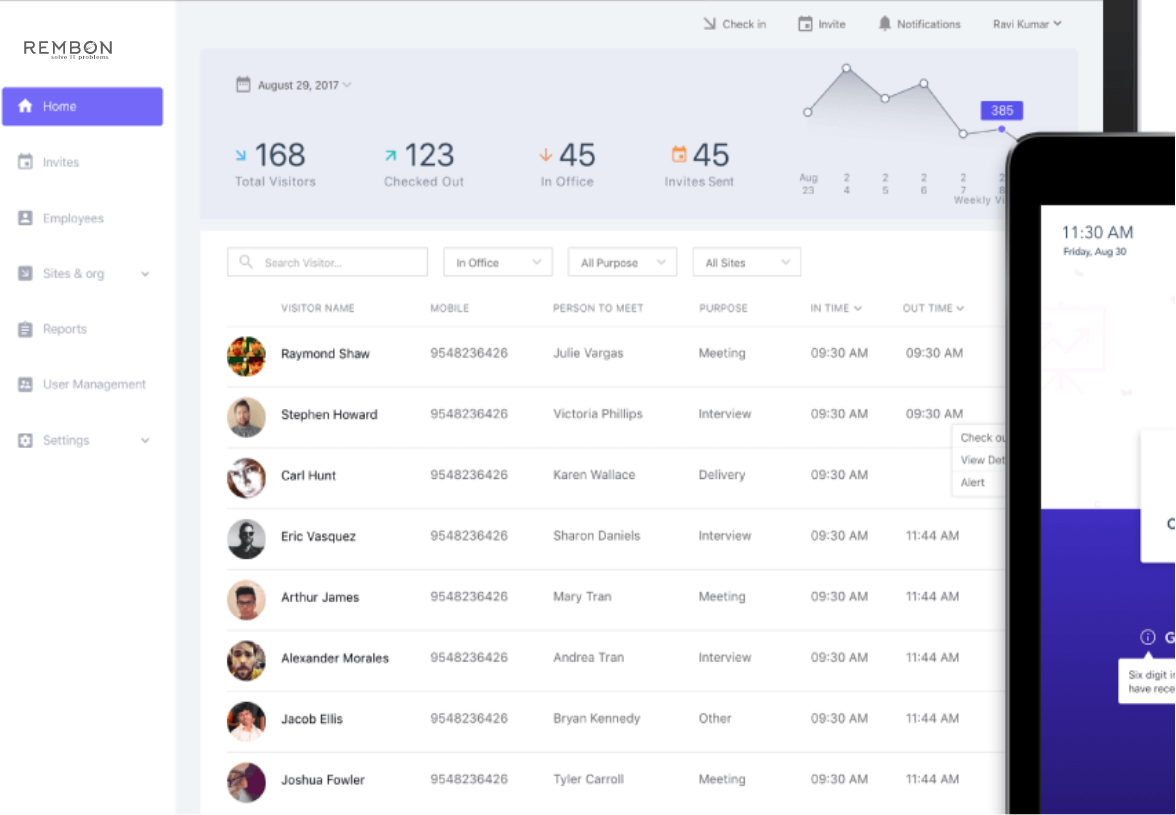1176x815 pixels.
Task: Click the Reports clipboard icon
Action: point(26,329)
